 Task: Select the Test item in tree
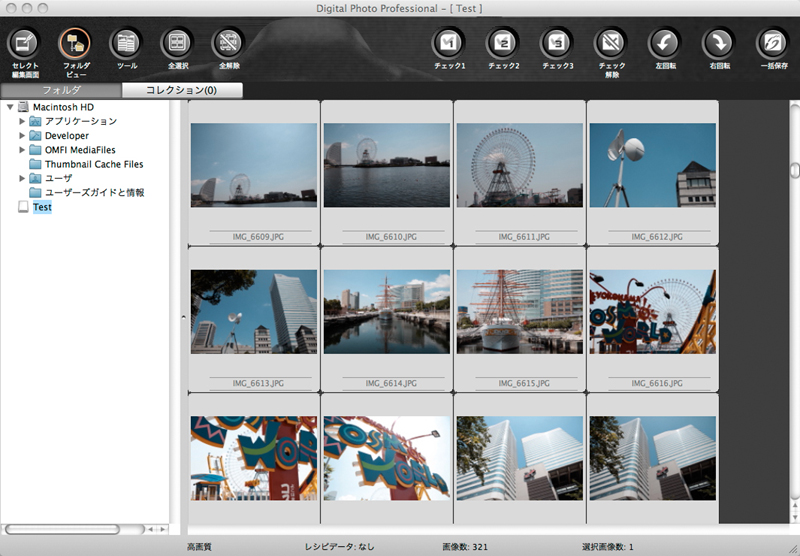click(42, 207)
